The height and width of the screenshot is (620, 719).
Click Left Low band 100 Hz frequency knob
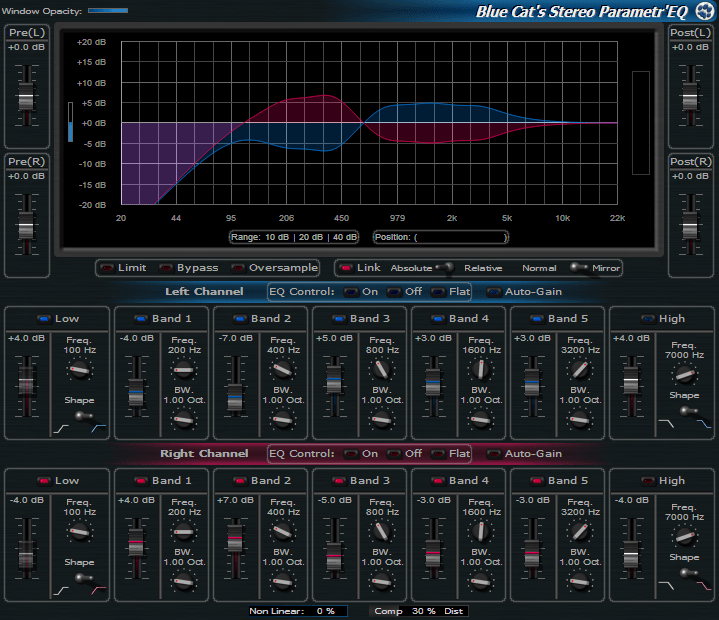tap(79, 370)
